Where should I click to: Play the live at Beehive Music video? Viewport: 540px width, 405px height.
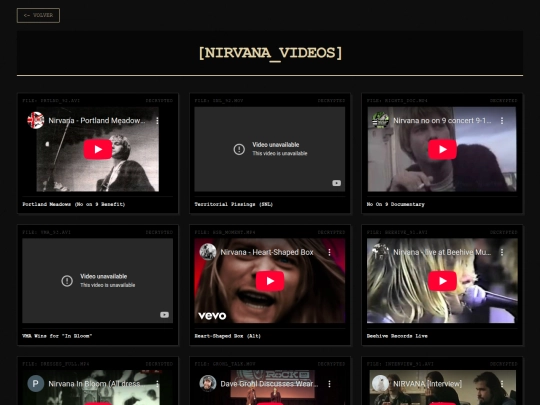tap(442, 281)
